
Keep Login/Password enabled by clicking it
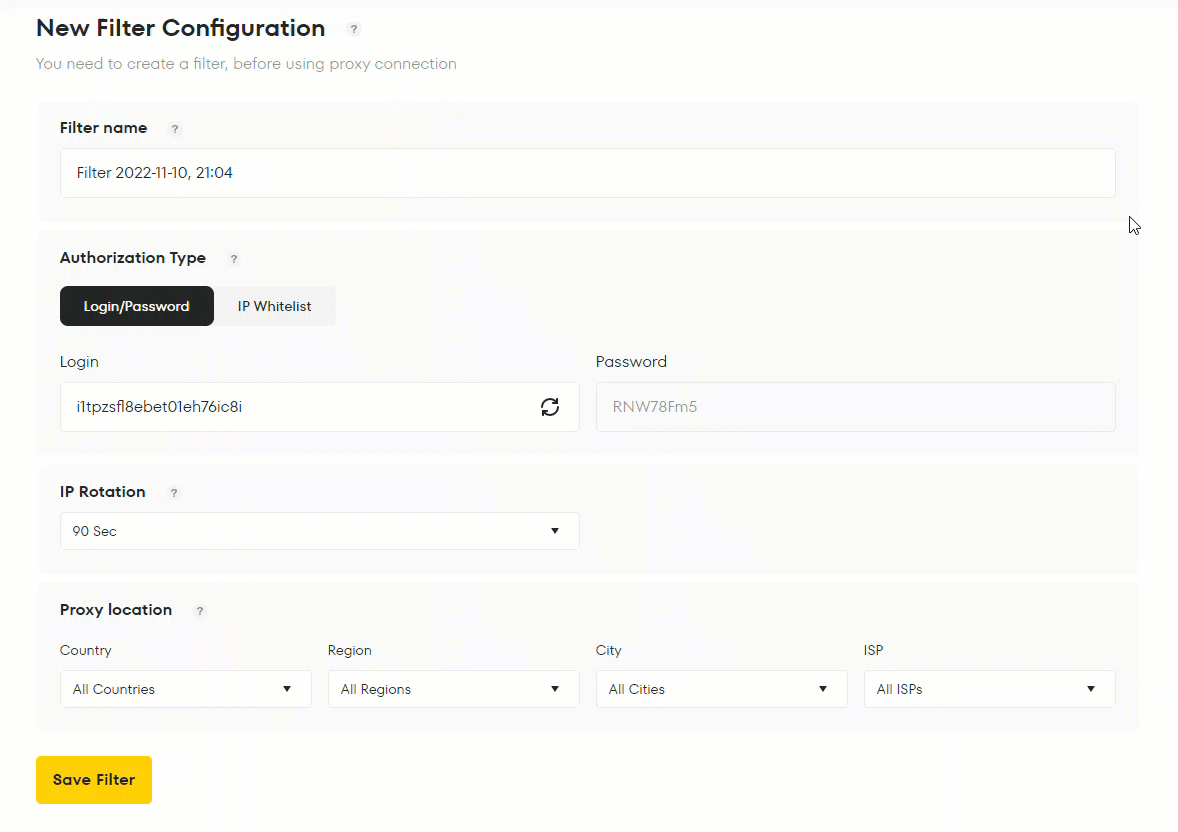click(136, 306)
